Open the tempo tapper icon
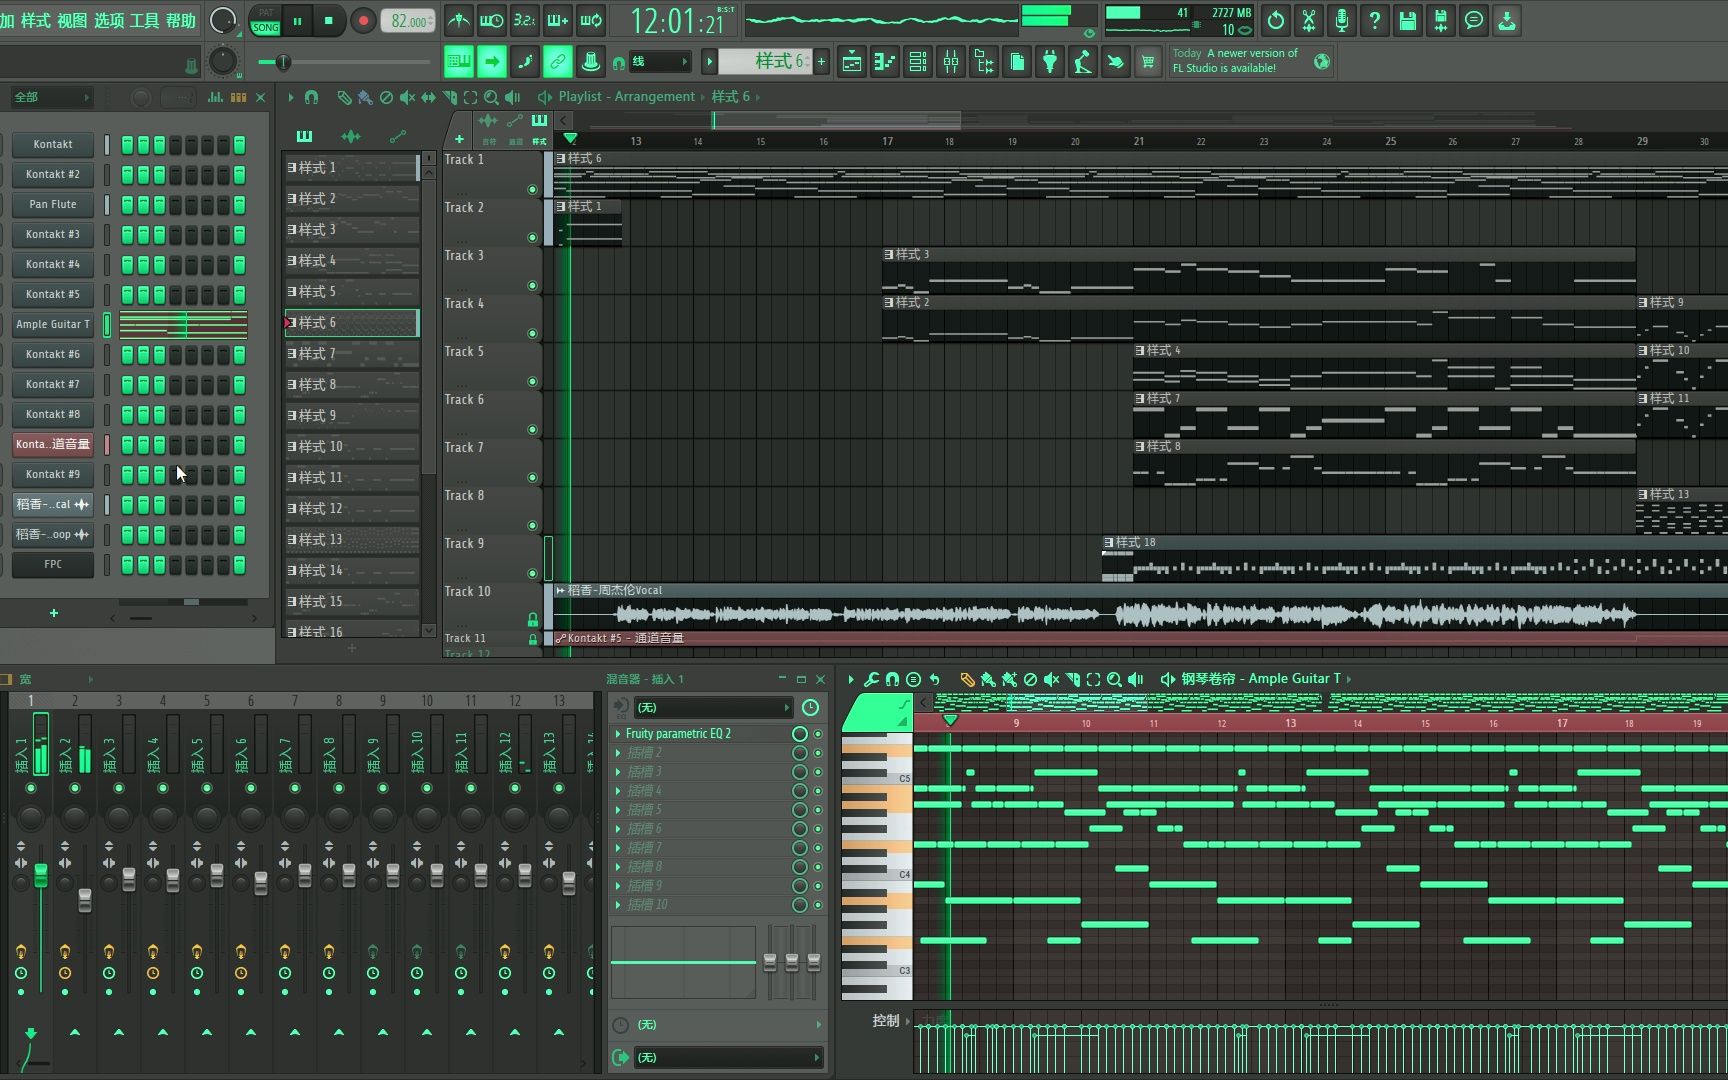 coord(1083,62)
